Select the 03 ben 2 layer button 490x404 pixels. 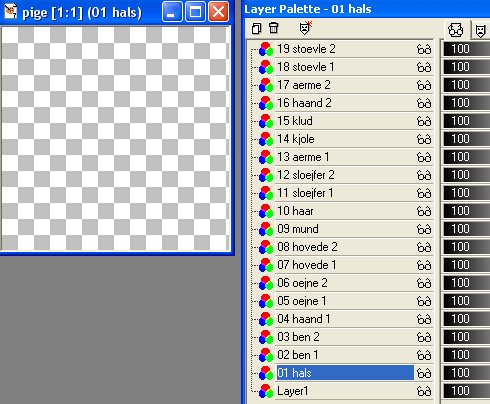(x=345, y=337)
